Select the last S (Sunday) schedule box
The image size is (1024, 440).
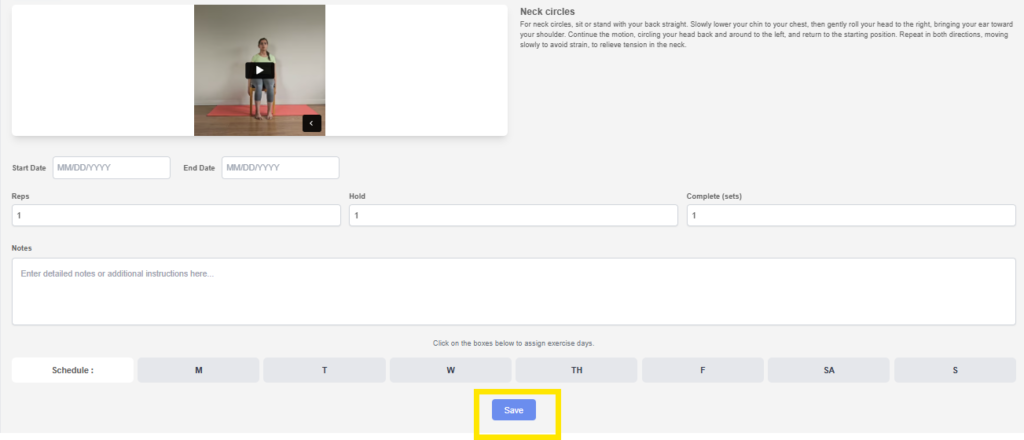click(955, 370)
